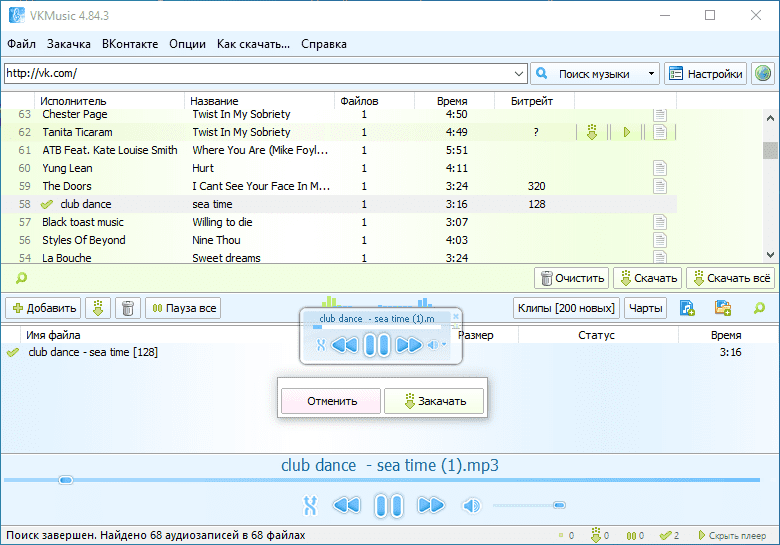Sort by the Битрейт column header
Viewport: 780px width, 545px height.
click(534, 101)
